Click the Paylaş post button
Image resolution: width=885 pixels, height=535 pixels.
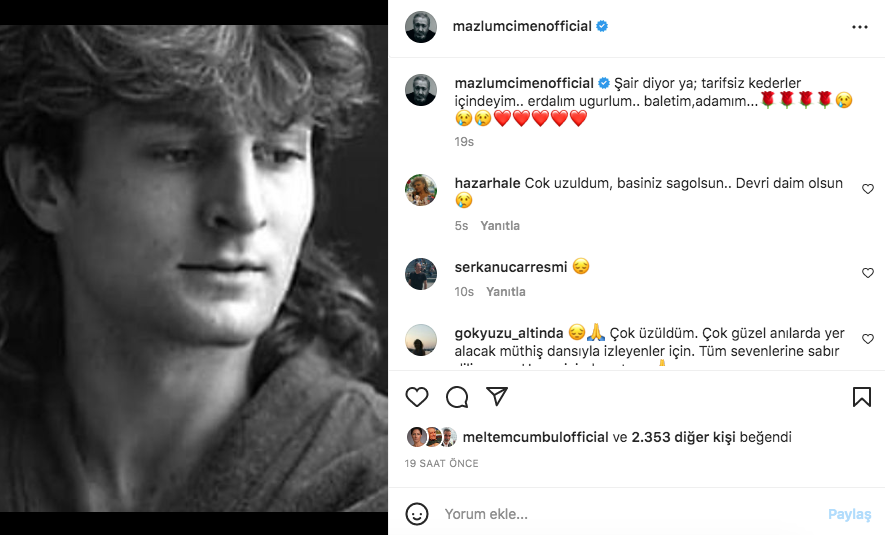point(849,514)
